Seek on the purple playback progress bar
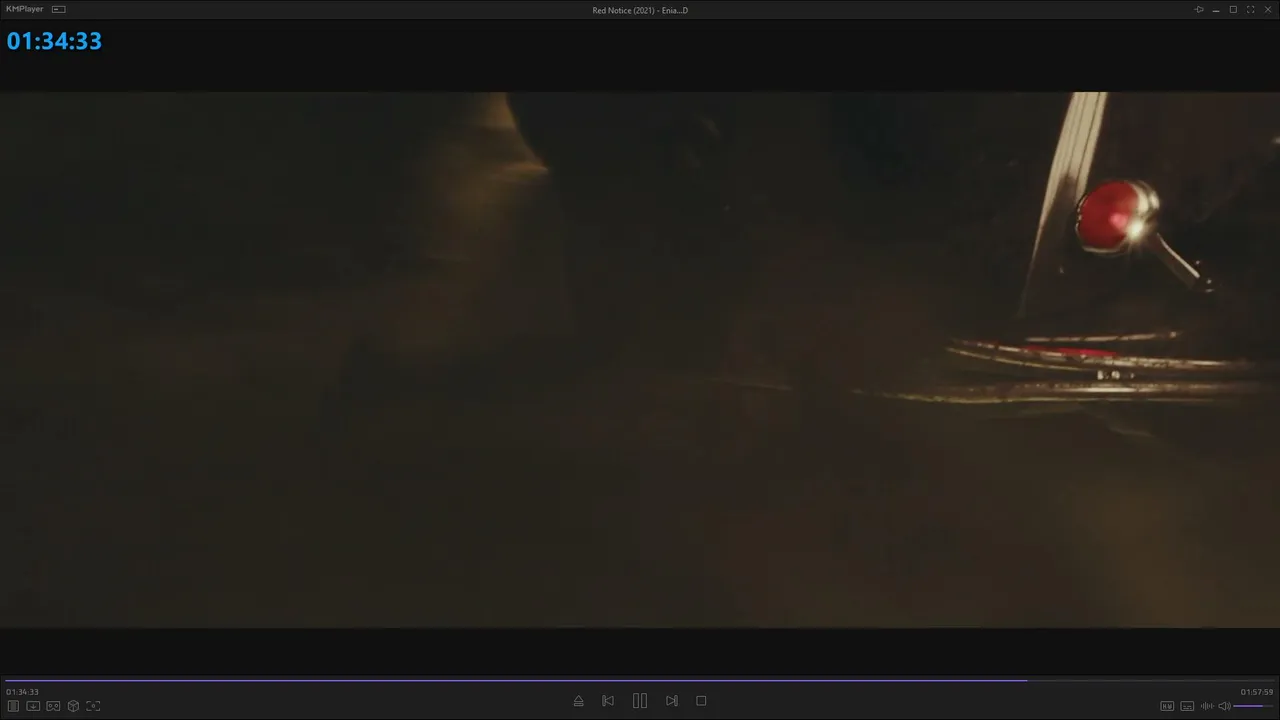The width and height of the screenshot is (1280, 720). click(640, 681)
